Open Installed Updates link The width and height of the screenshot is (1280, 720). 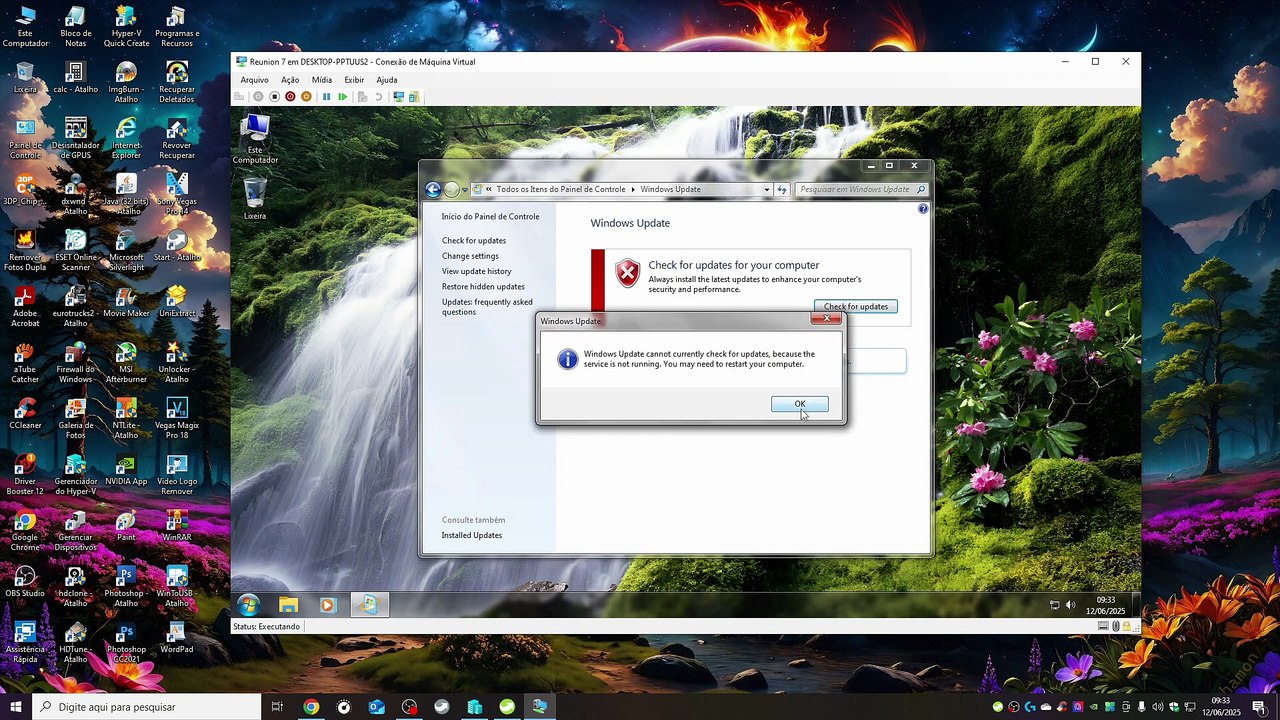(472, 535)
